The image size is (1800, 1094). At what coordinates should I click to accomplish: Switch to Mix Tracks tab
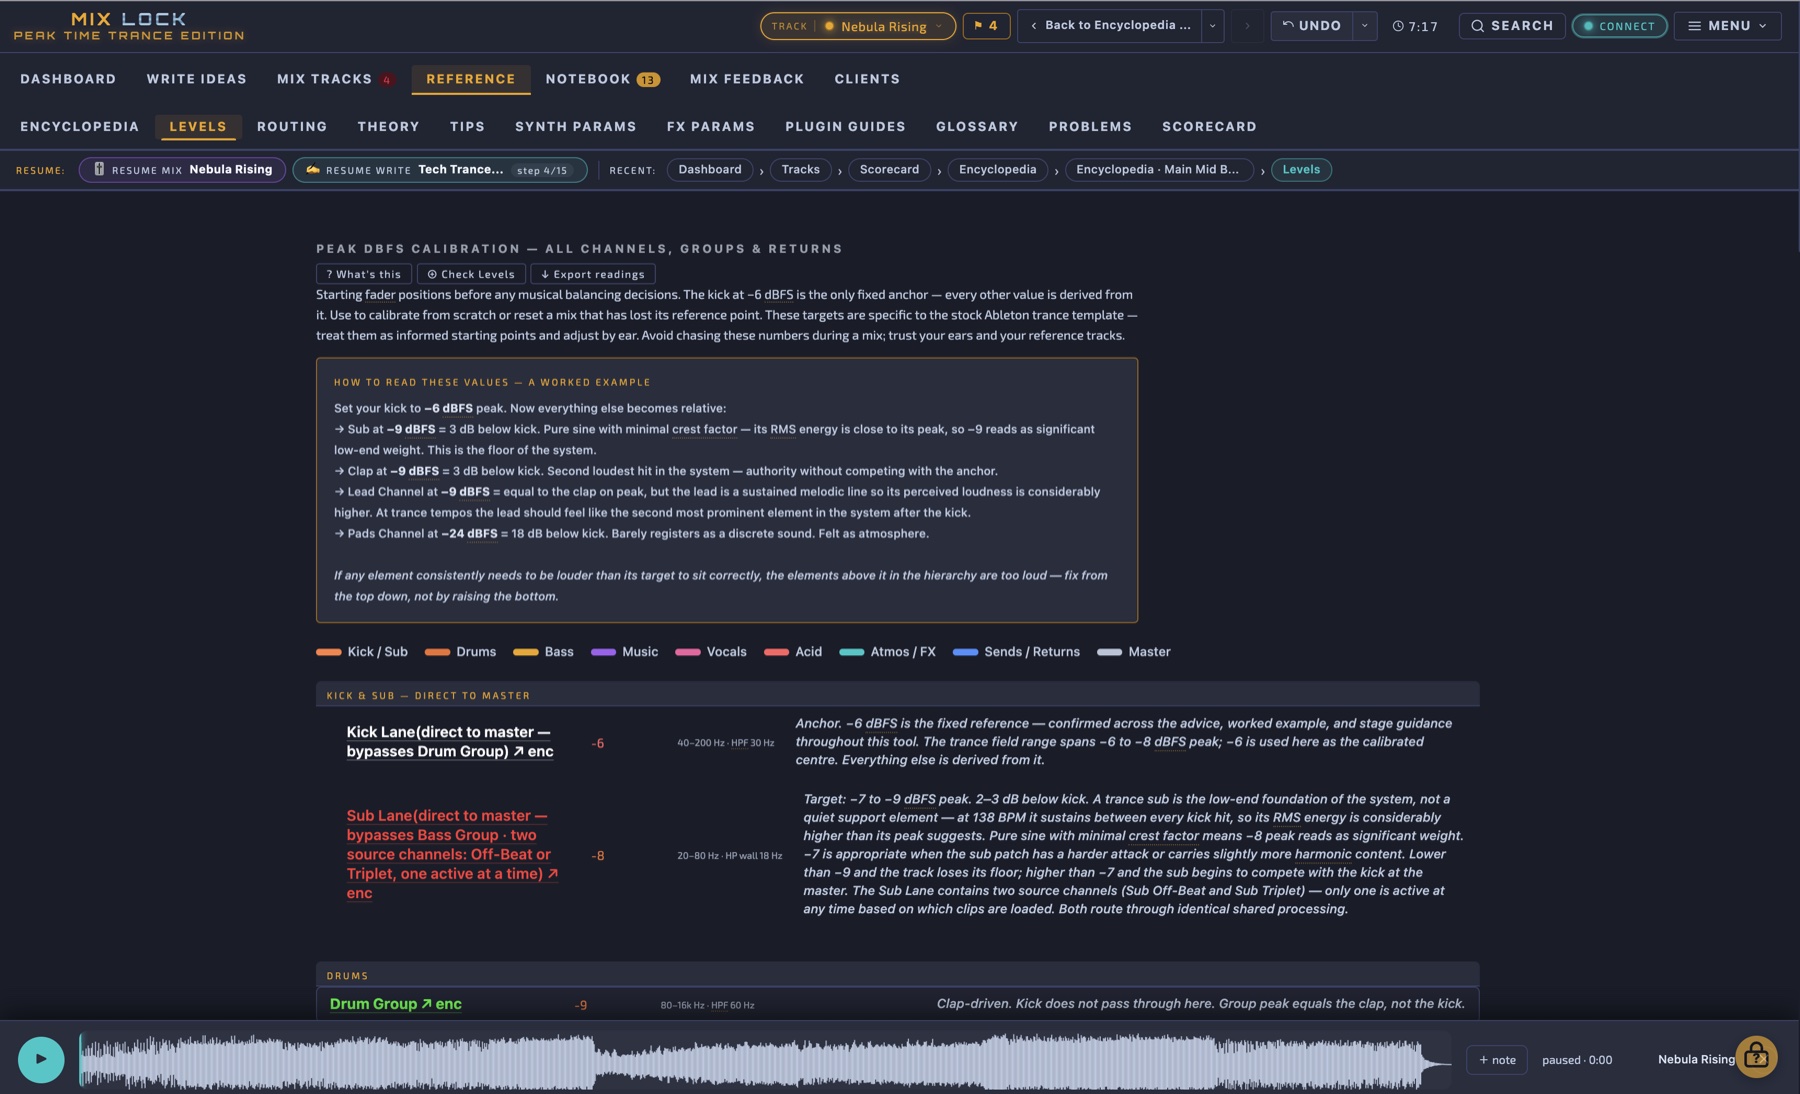pos(335,79)
